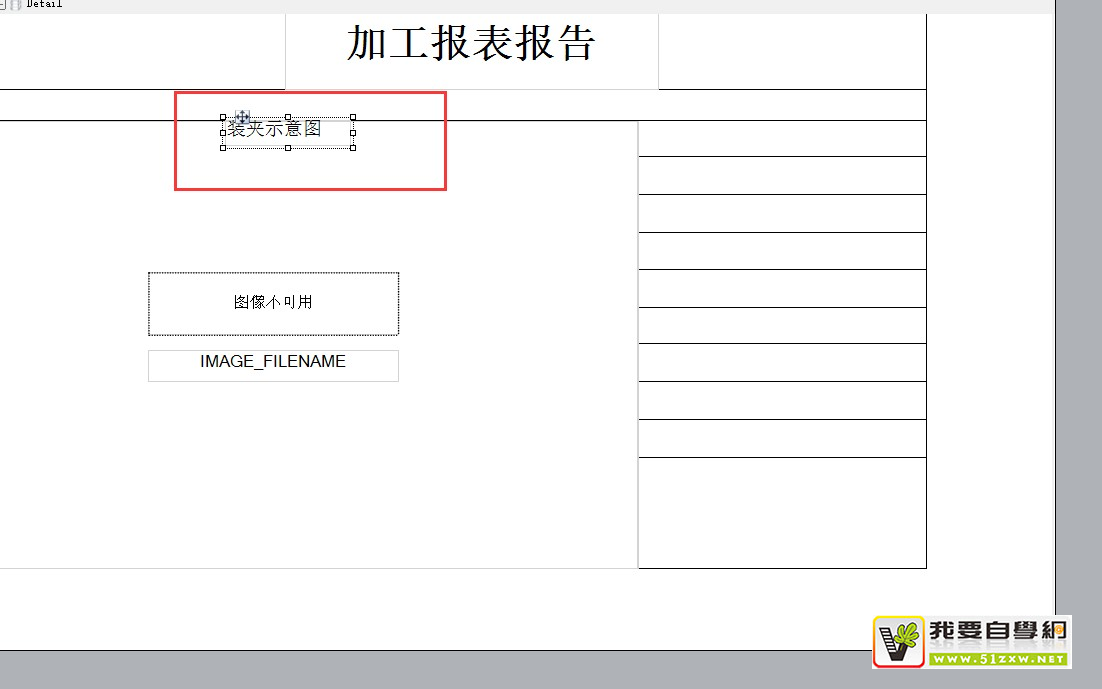This screenshot has height=689, width=1102.
Task: Click the top-center resize handle of the selected label
Action: point(288,117)
